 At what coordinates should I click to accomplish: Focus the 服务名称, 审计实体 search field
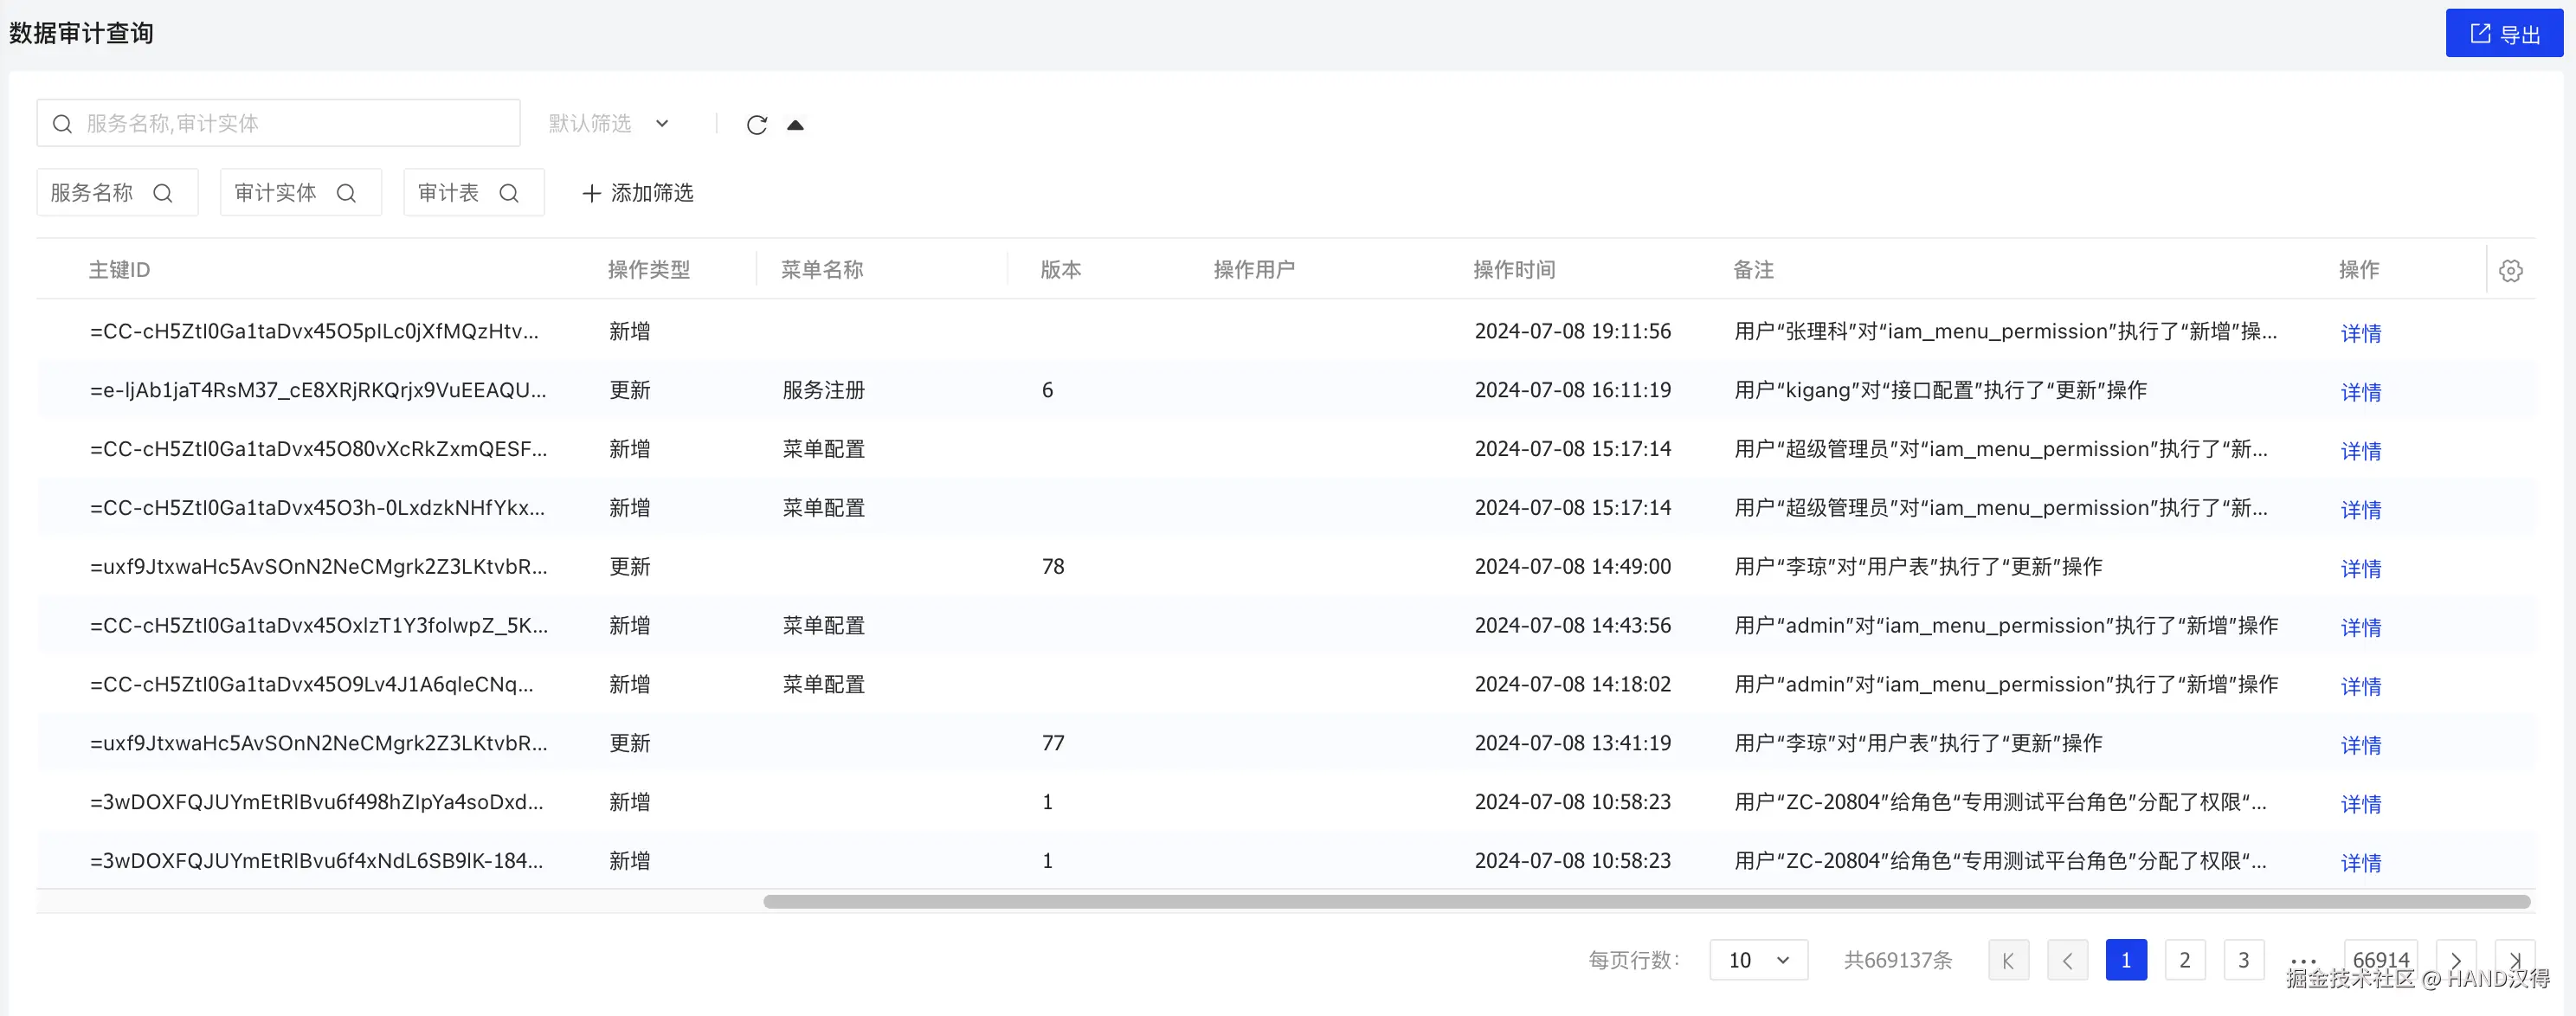tap(290, 123)
